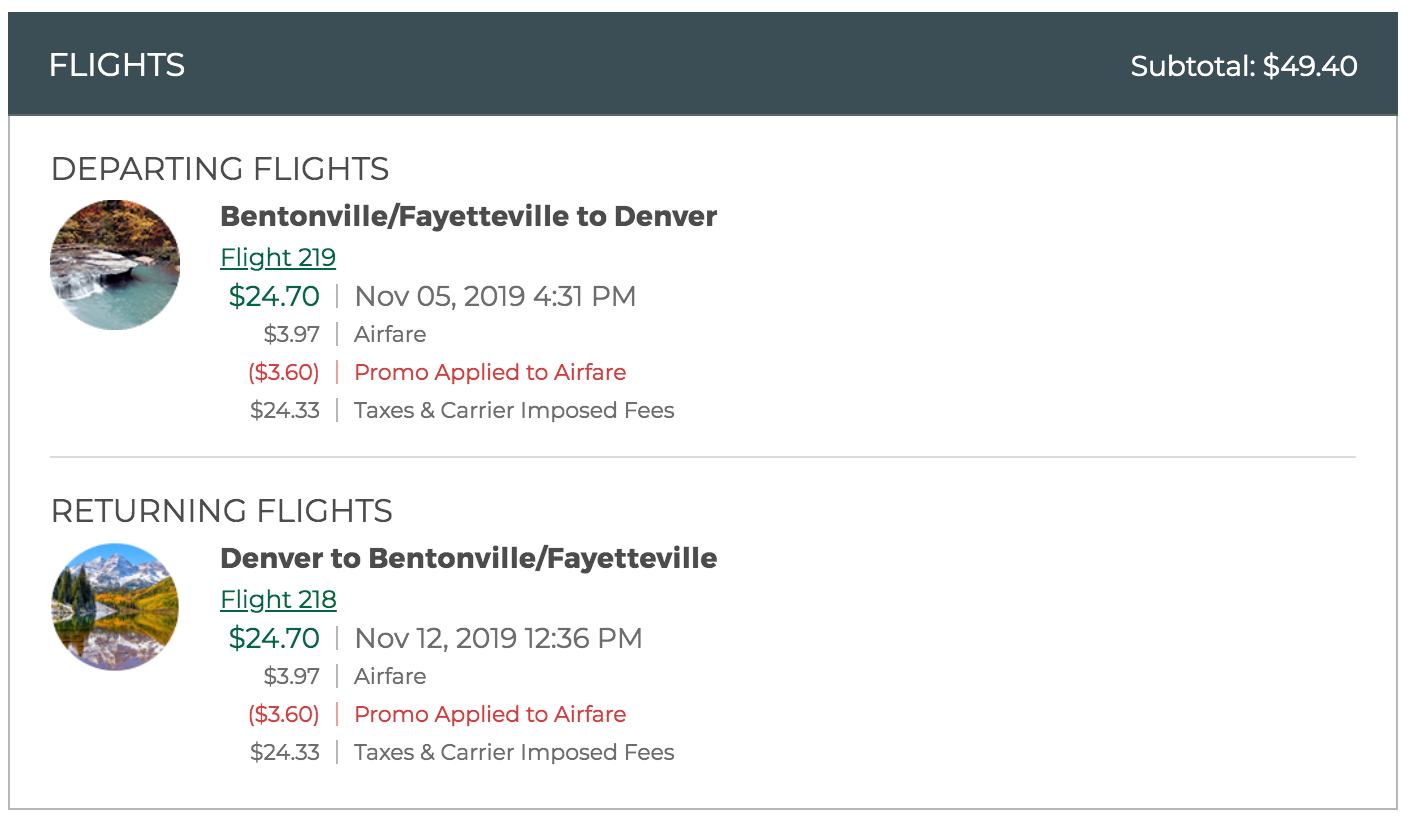Click Bentonville/Fayetteville to Denver route title
The height and width of the screenshot is (822, 1416).
[469, 216]
